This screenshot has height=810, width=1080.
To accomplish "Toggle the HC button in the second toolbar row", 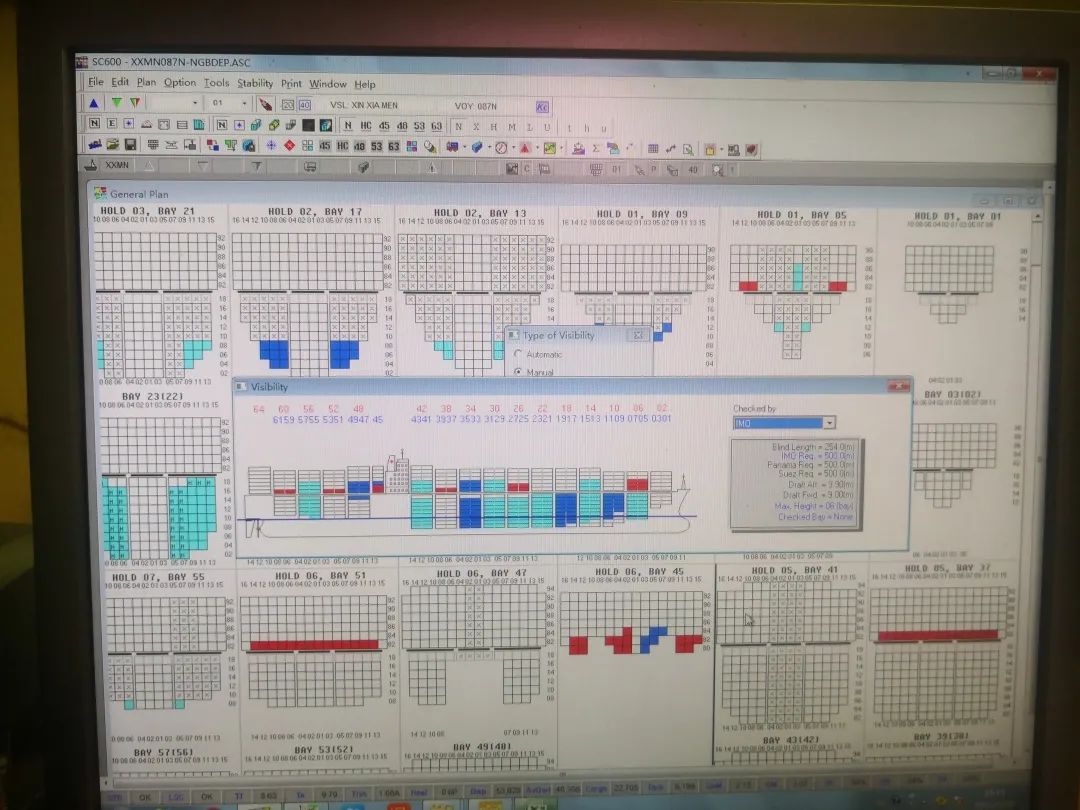I will (366, 125).
